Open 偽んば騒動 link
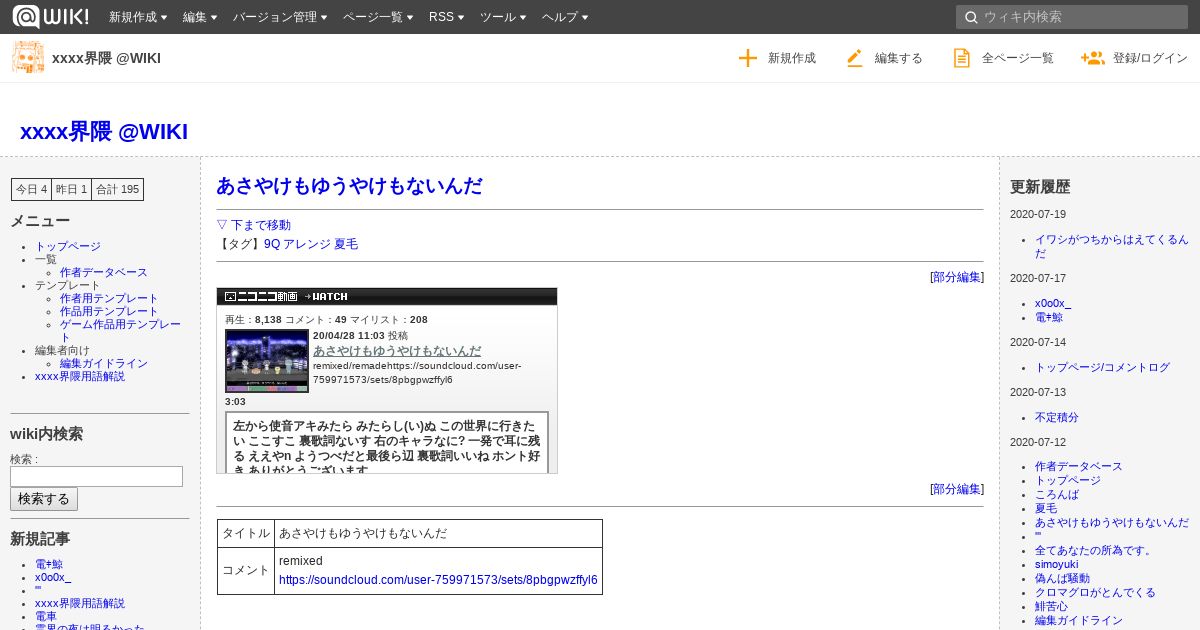This screenshot has height=630, width=1200. tap(1063, 578)
